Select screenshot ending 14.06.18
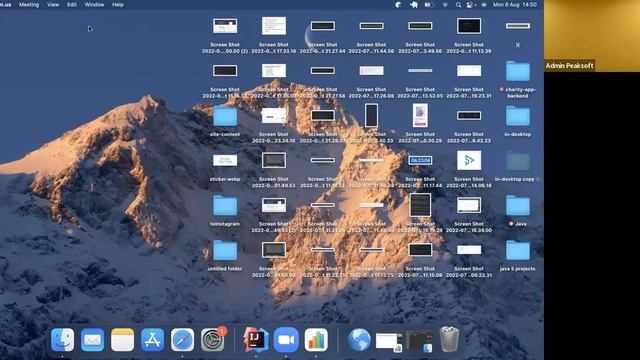Screen dimensions: 640x360 coord(469,160)
